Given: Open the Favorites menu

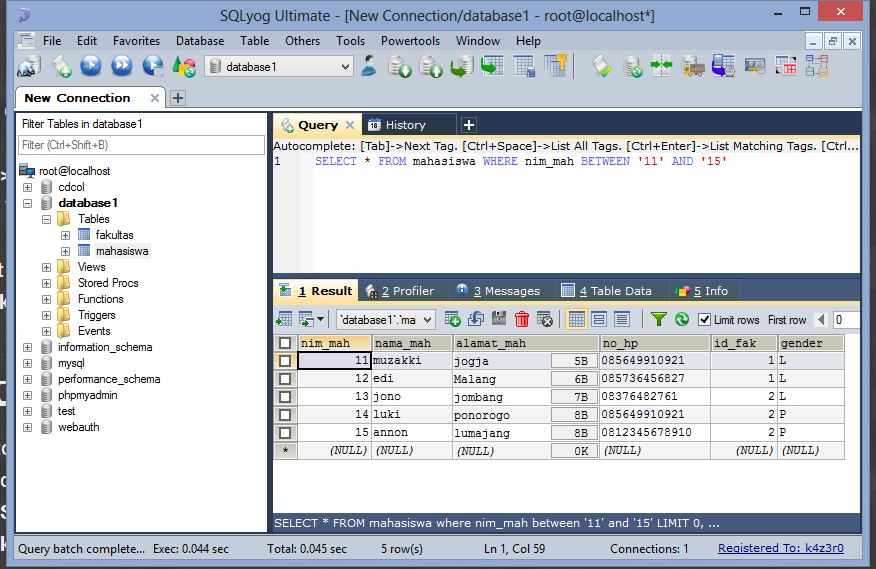Looking at the screenshot, I should 136,41.
